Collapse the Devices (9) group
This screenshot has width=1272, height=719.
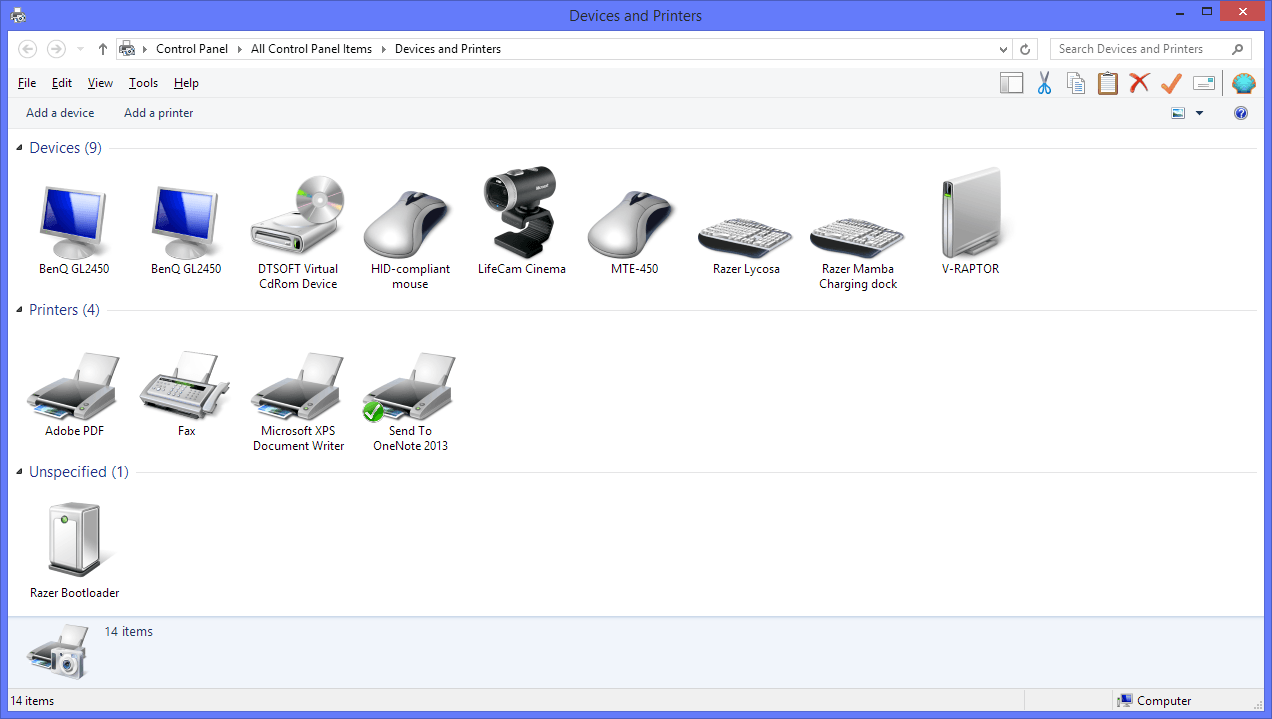(20, 148)
